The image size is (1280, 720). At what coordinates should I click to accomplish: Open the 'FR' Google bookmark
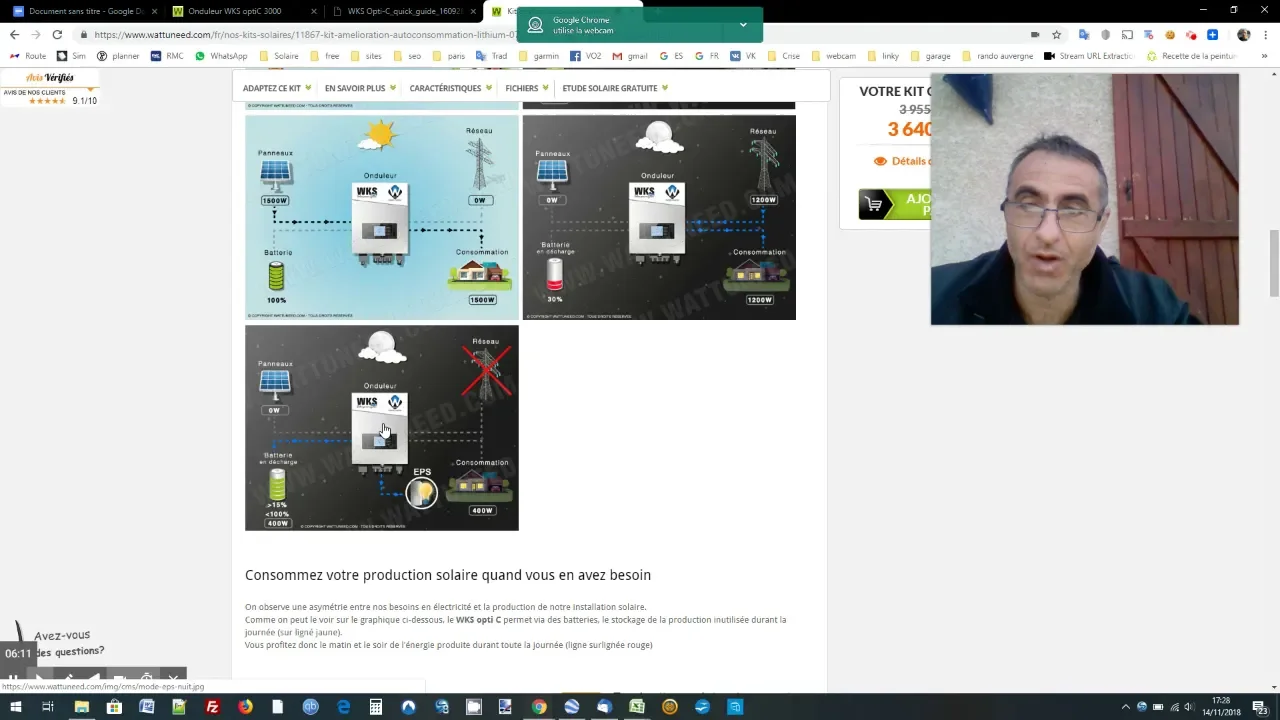[707, 56]
